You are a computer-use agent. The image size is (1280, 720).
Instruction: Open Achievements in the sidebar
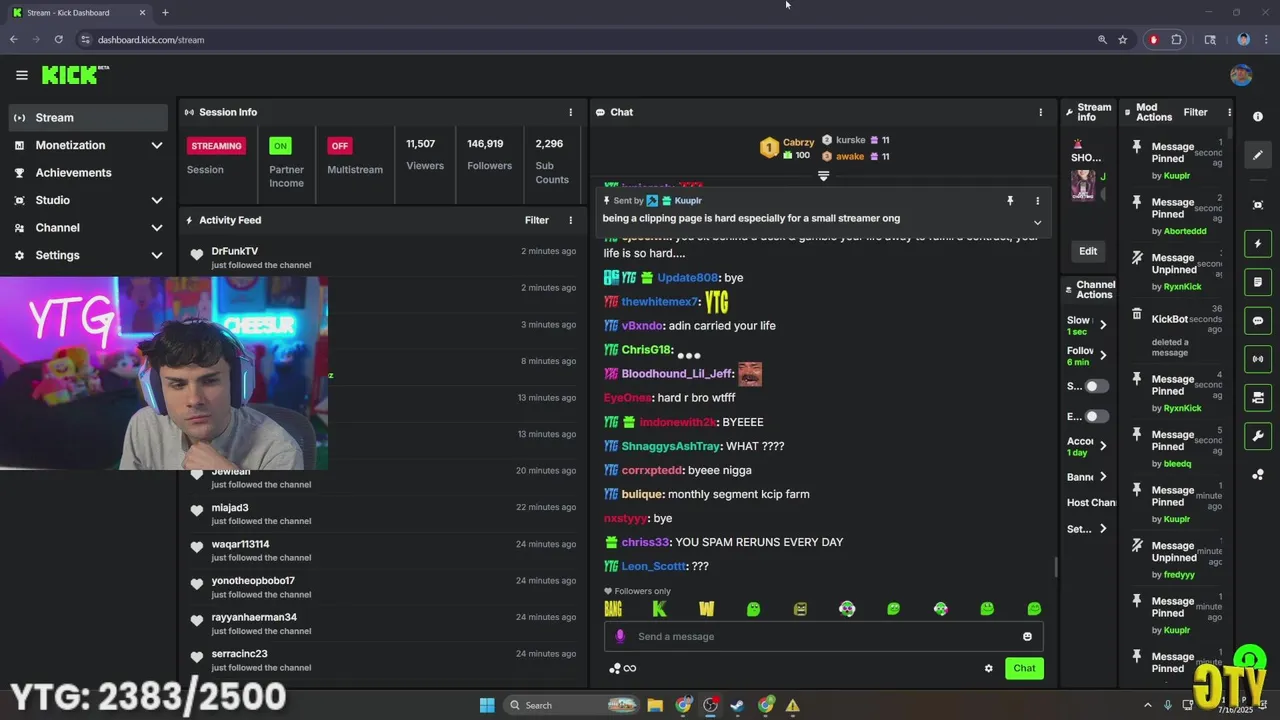88,173
